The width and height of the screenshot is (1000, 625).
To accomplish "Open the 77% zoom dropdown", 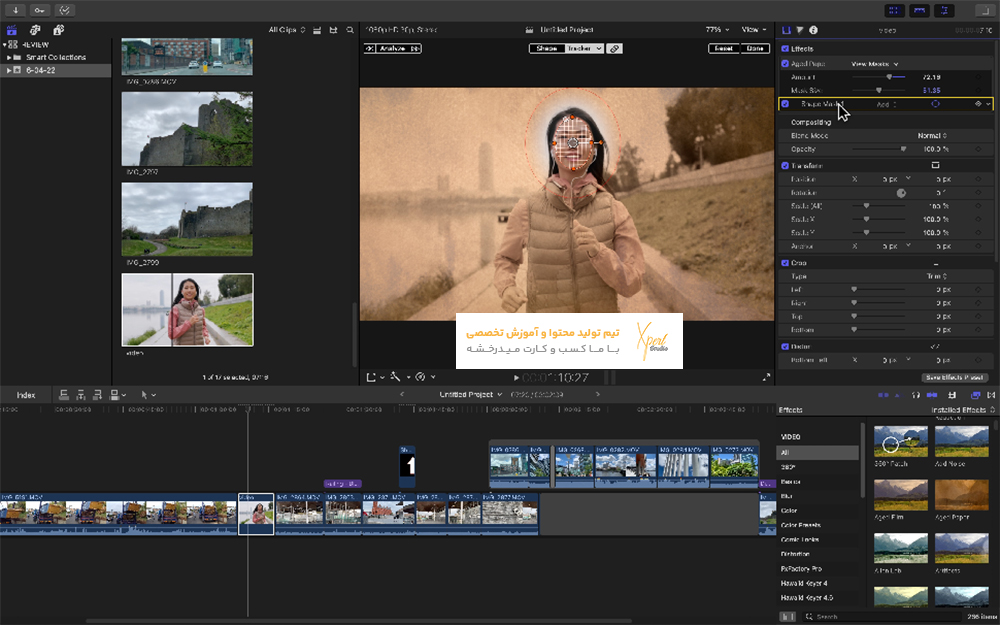I will click(717, 30).
